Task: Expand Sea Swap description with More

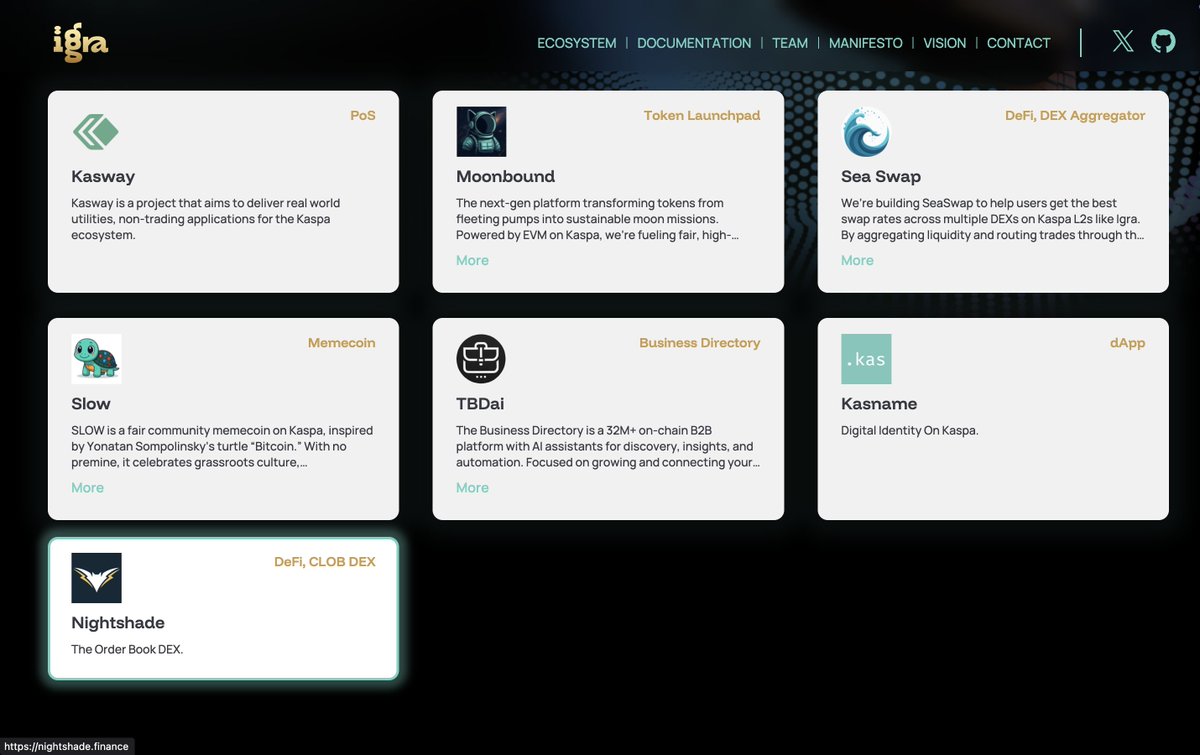Action: (x=857, y=260)
